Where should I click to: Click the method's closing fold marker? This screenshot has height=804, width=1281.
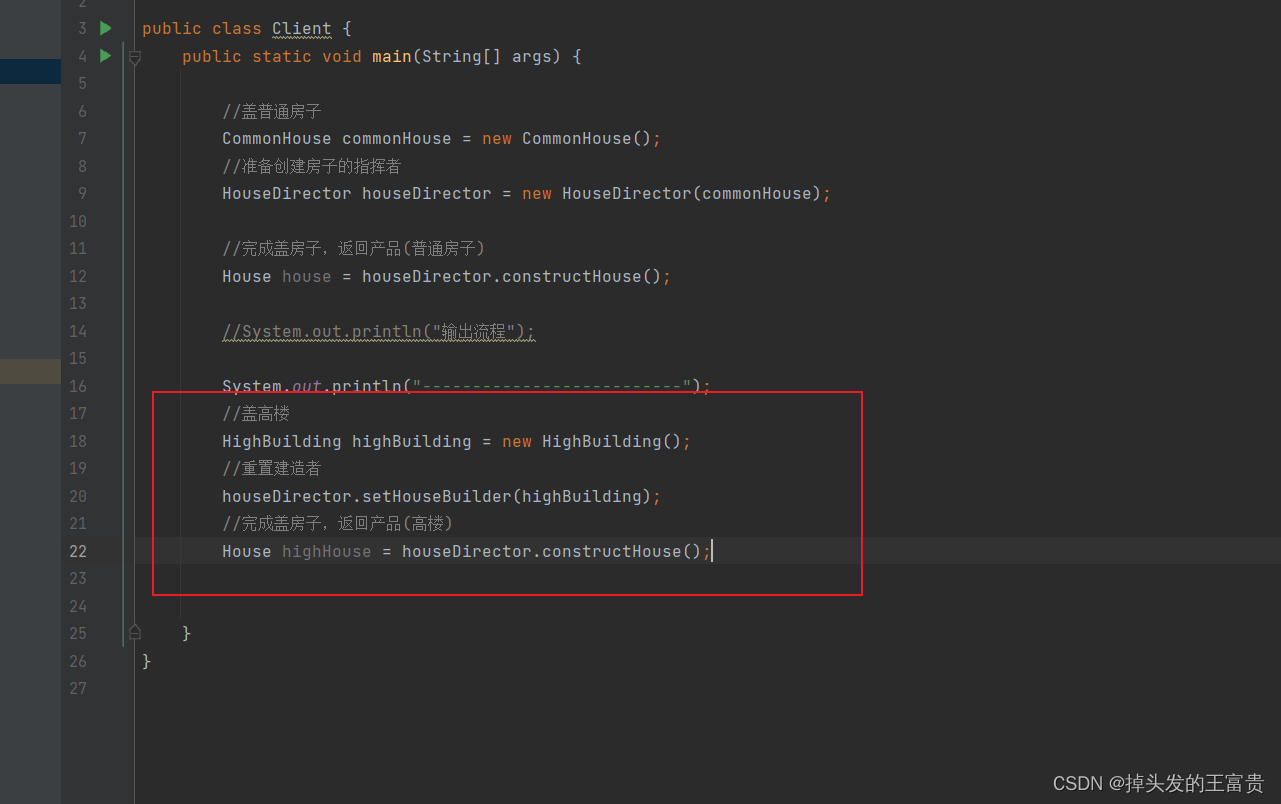point(135,632)
